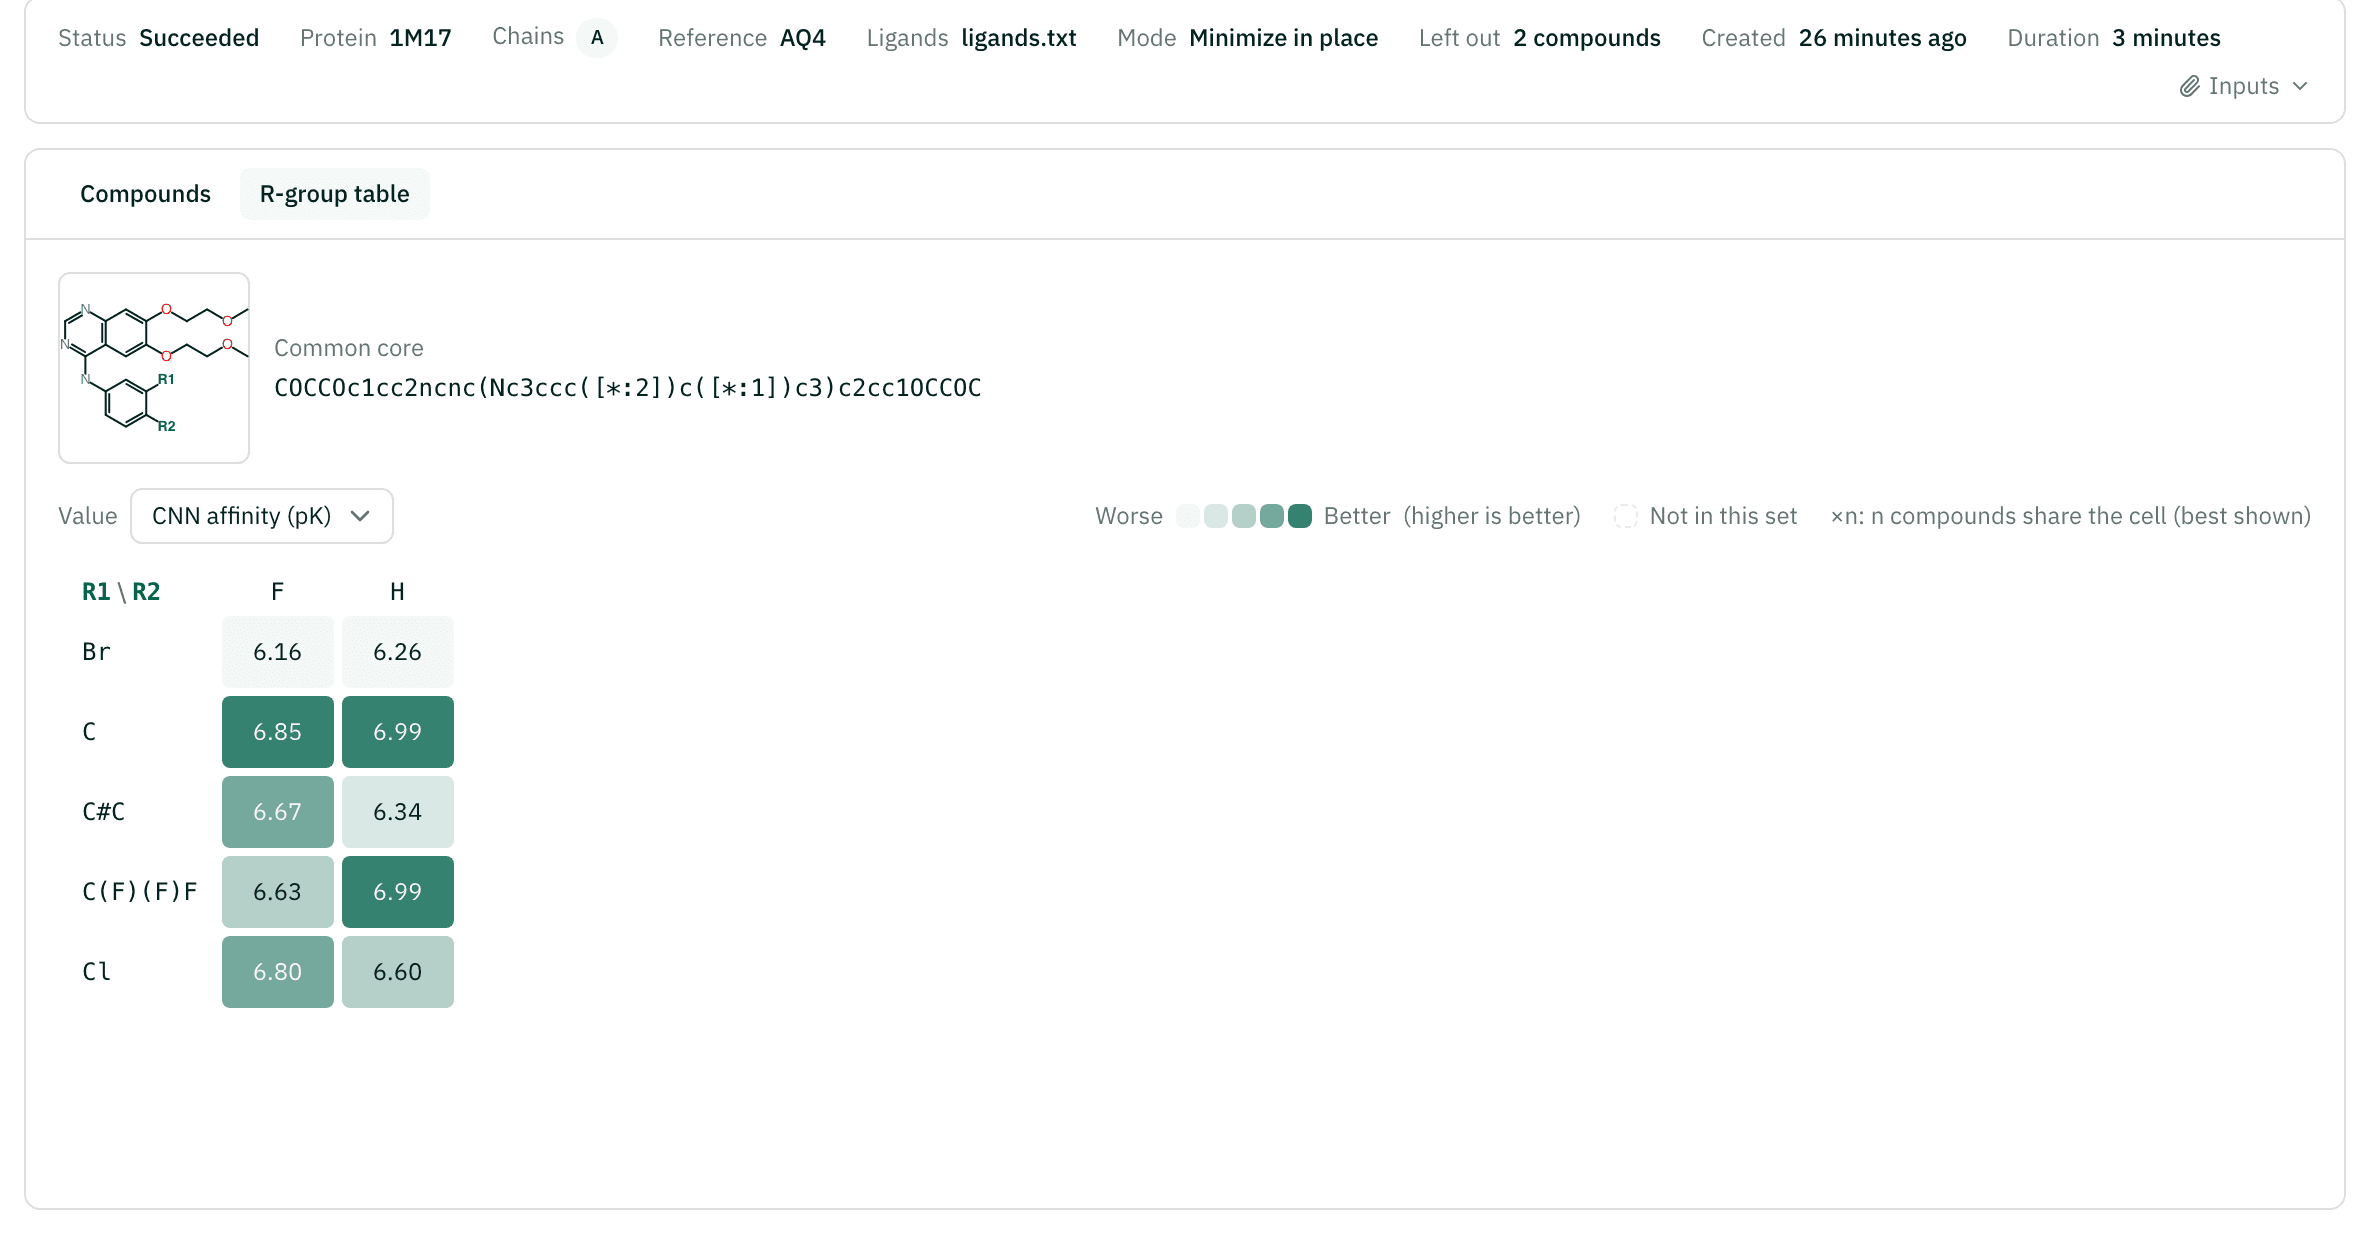Click the Br row label
The width and height of the screenshot is (2370, 1234).
pyautogui.click(x=96, y=652)
